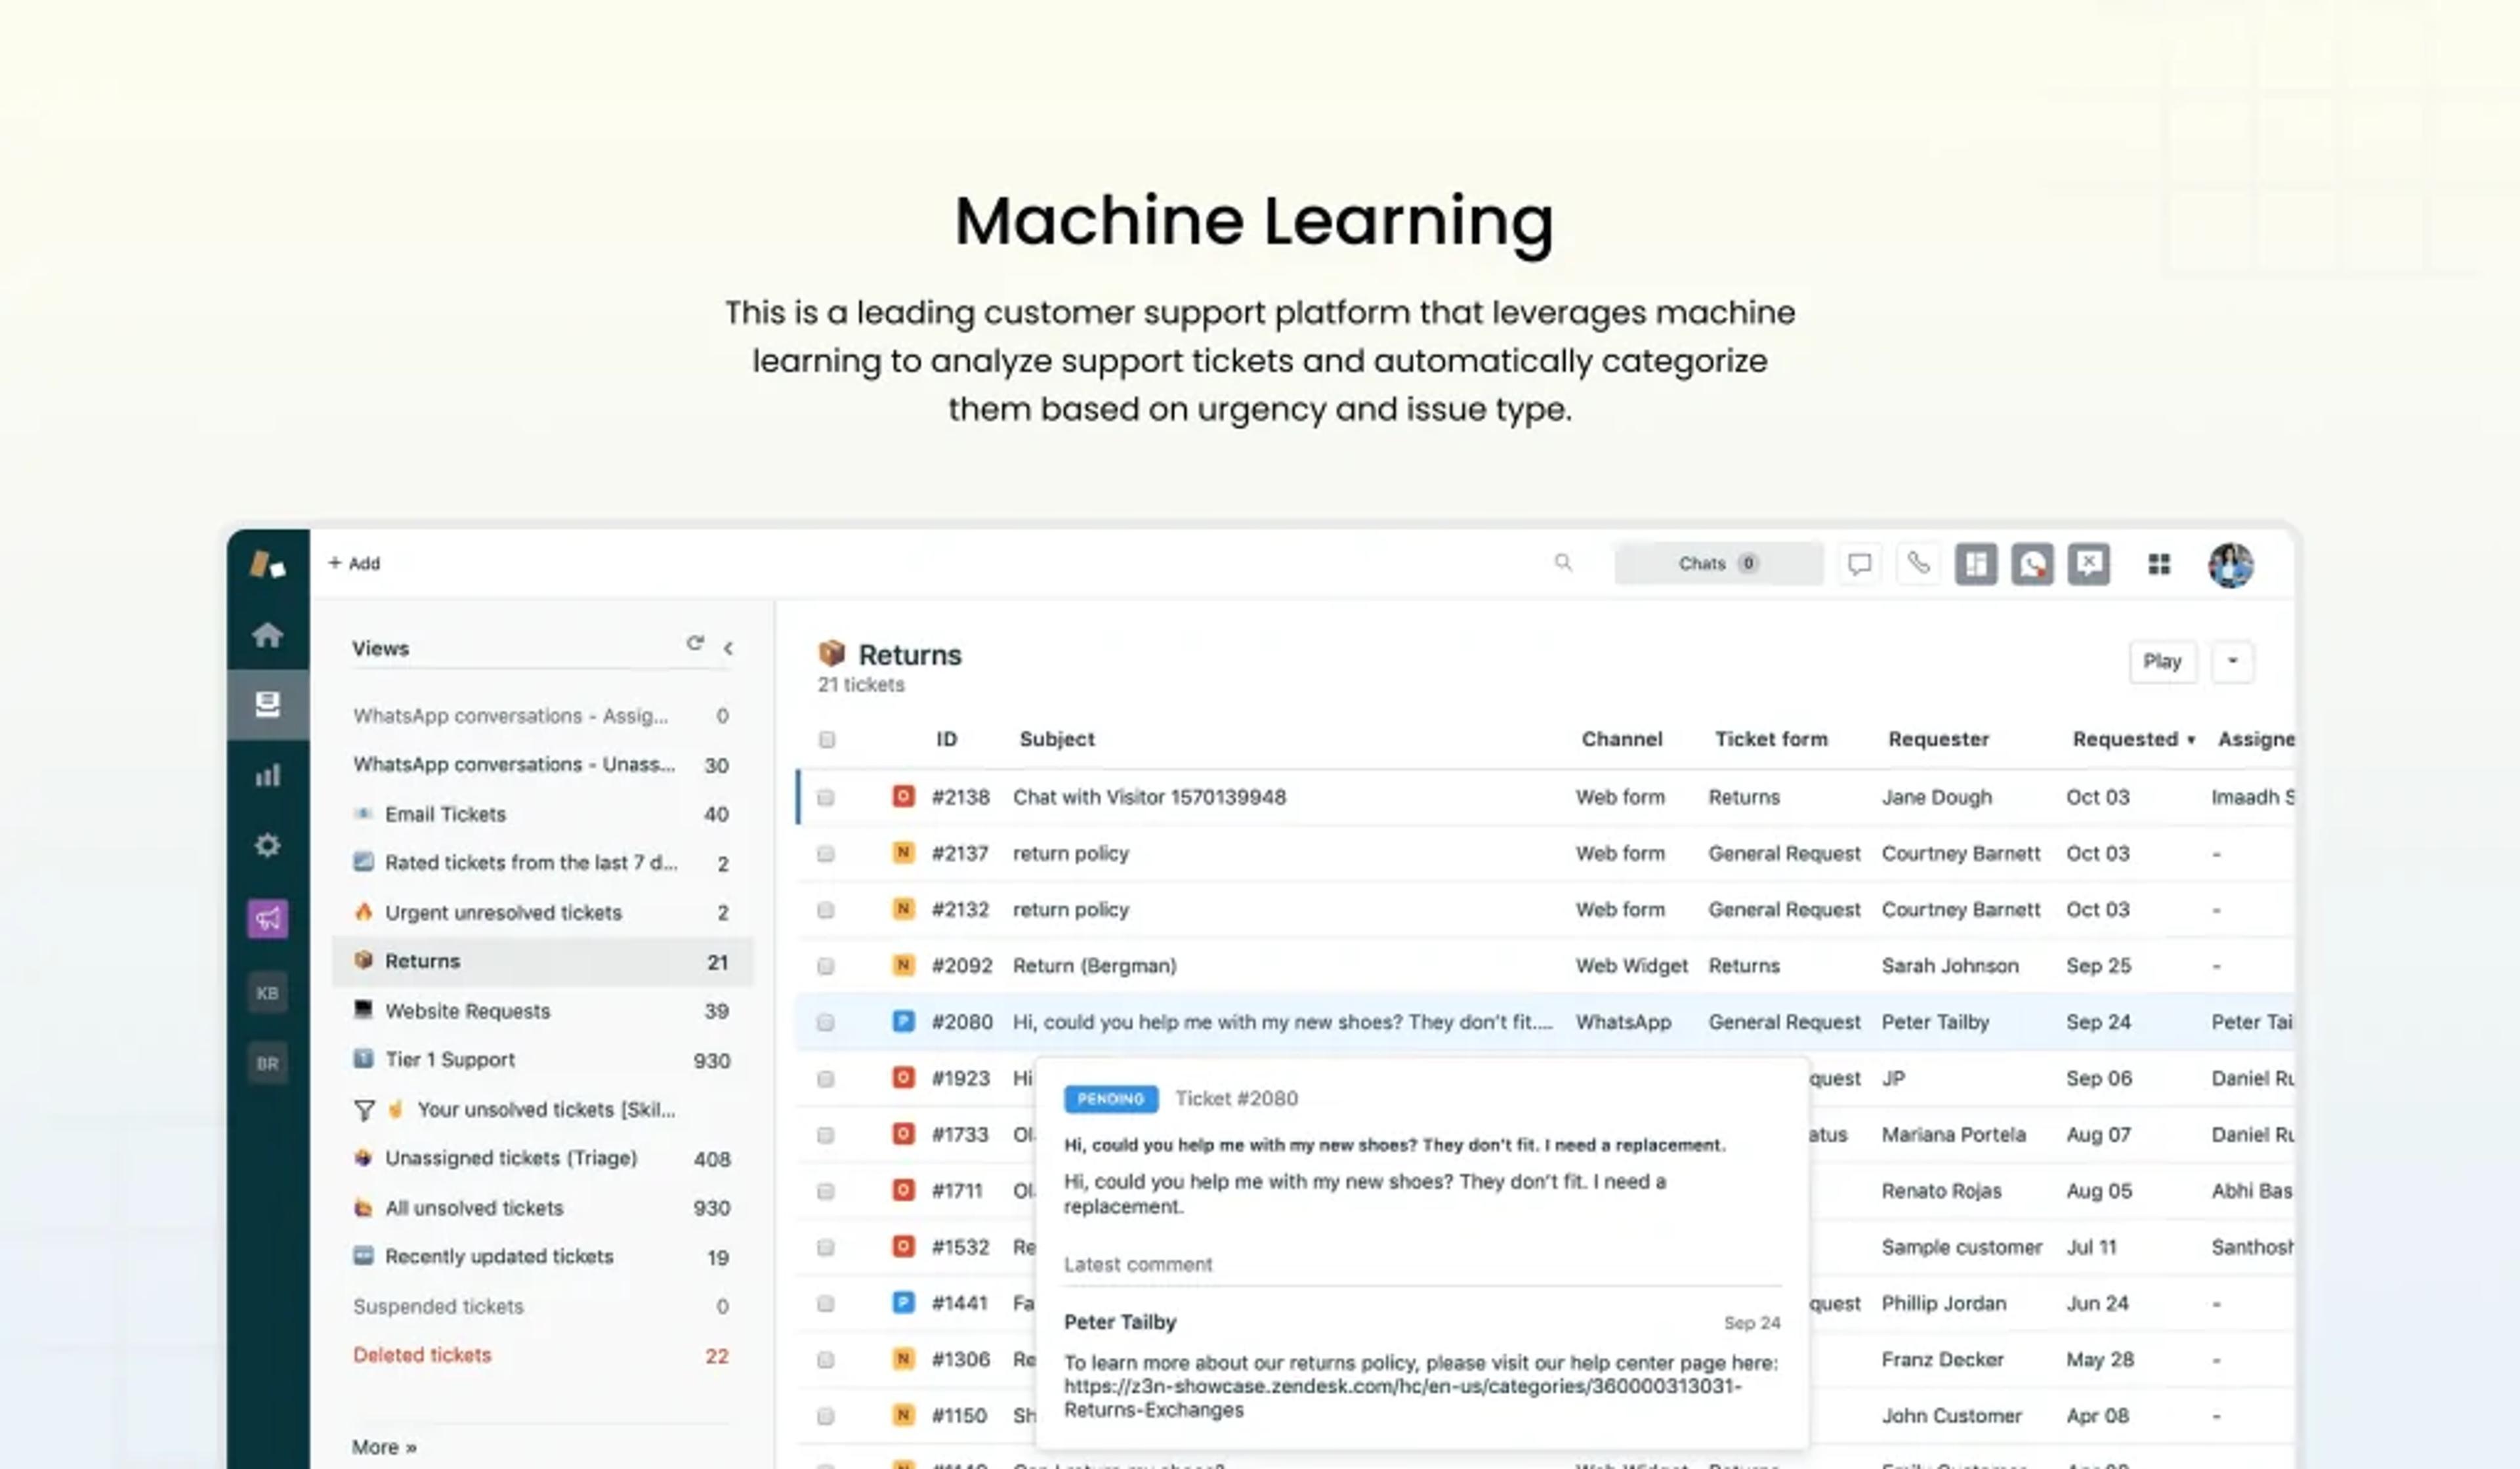The width and height of the screenshot is (2520, 1469).
Task: Check the box for ticket #2132
Action: 825,910
